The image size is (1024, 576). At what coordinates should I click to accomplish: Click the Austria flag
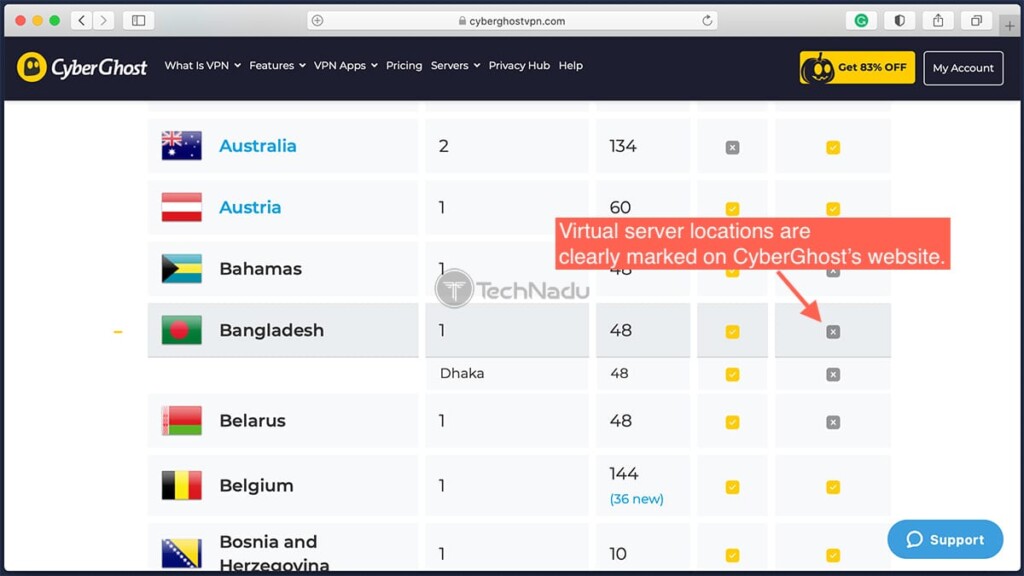click(182, 207)
